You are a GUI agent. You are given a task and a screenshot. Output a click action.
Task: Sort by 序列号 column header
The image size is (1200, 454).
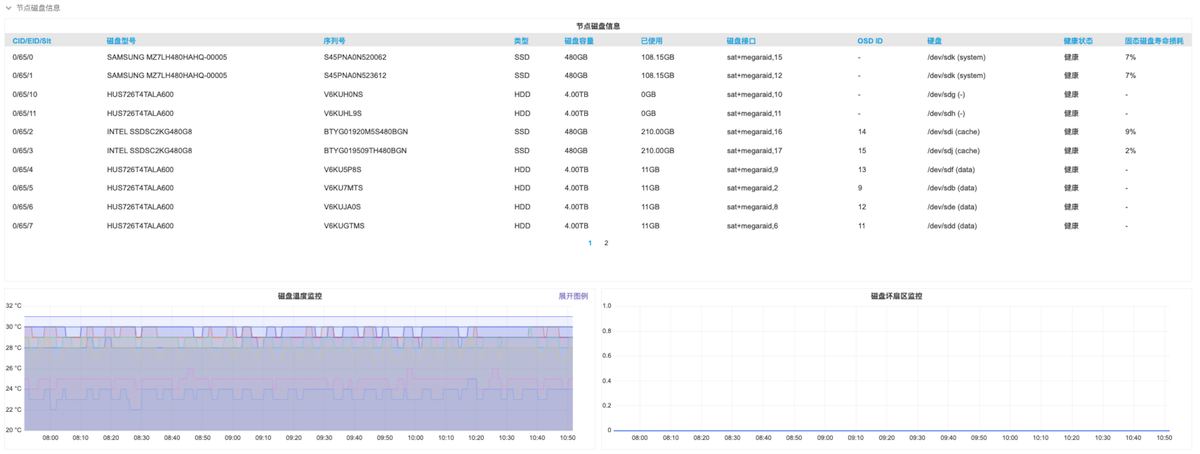[334, 41]
